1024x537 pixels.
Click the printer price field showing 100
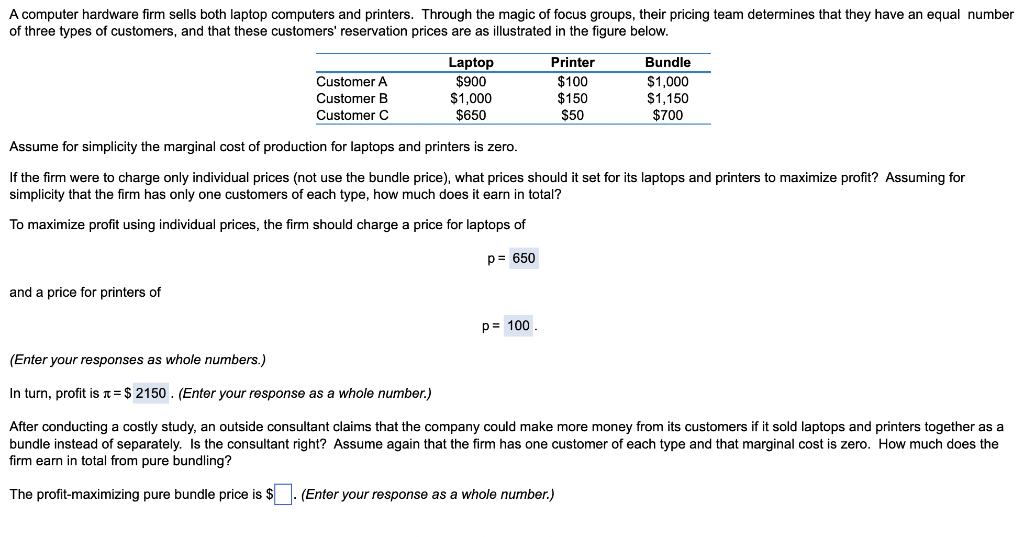tap(518, 325)
